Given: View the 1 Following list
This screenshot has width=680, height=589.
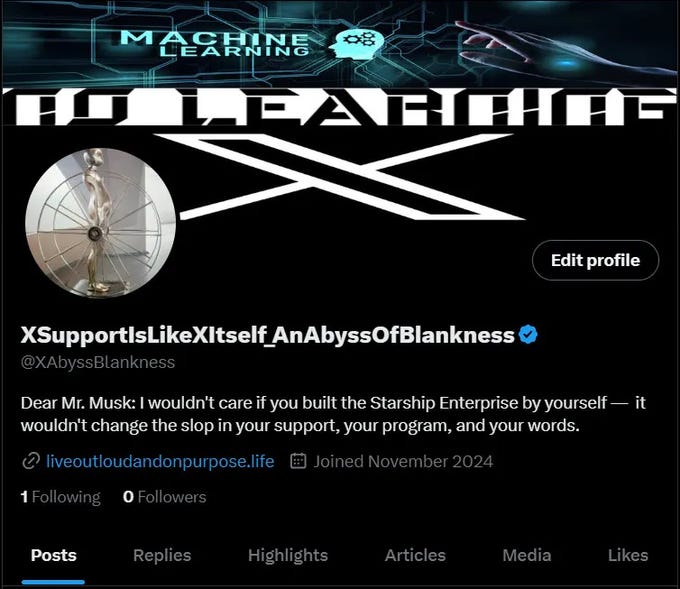Looking at the screenshot, I should click(60, 497).
